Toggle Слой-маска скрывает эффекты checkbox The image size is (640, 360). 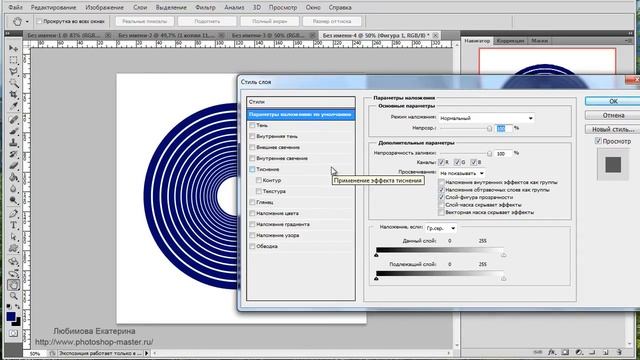click(441, 205)
